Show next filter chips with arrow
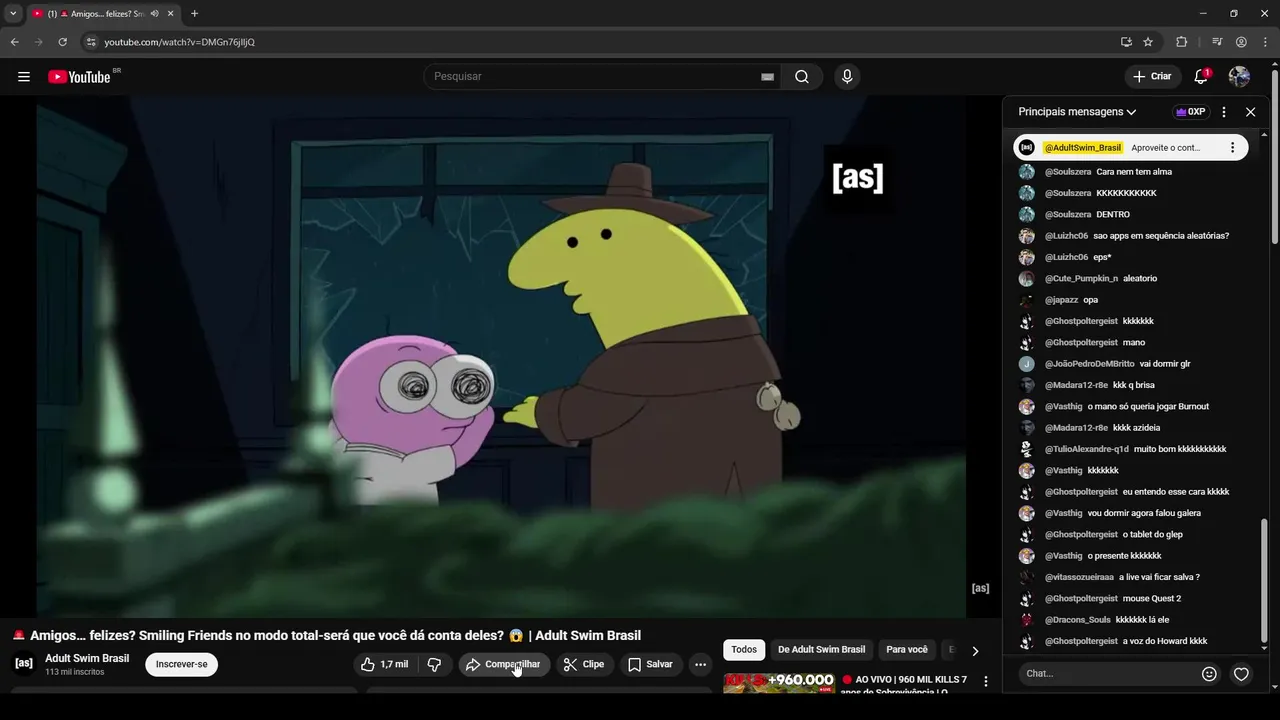Image resolution: width=1280 pixels, height=720 pixels. (x=975, y=651)
